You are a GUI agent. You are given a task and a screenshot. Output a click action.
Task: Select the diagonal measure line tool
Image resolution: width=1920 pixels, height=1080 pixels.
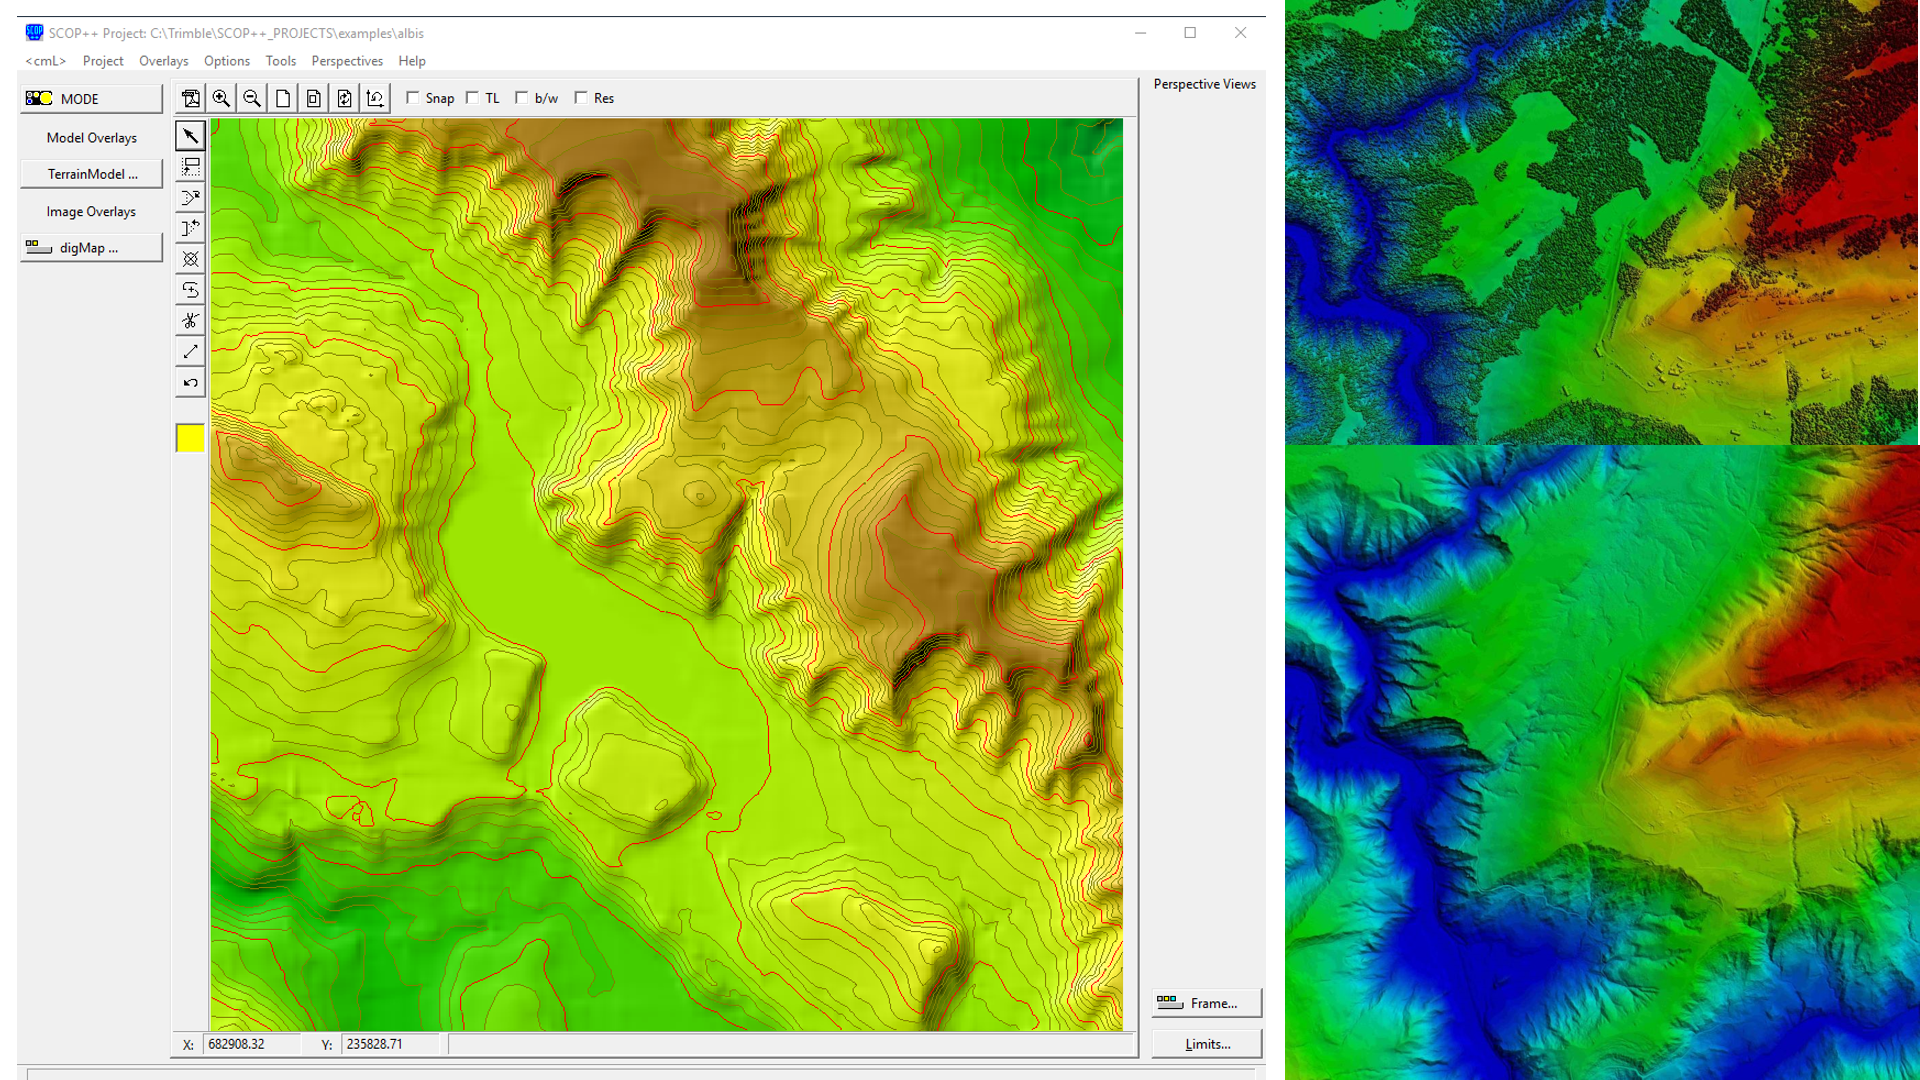pyautogui.click(x=190, y=352)
